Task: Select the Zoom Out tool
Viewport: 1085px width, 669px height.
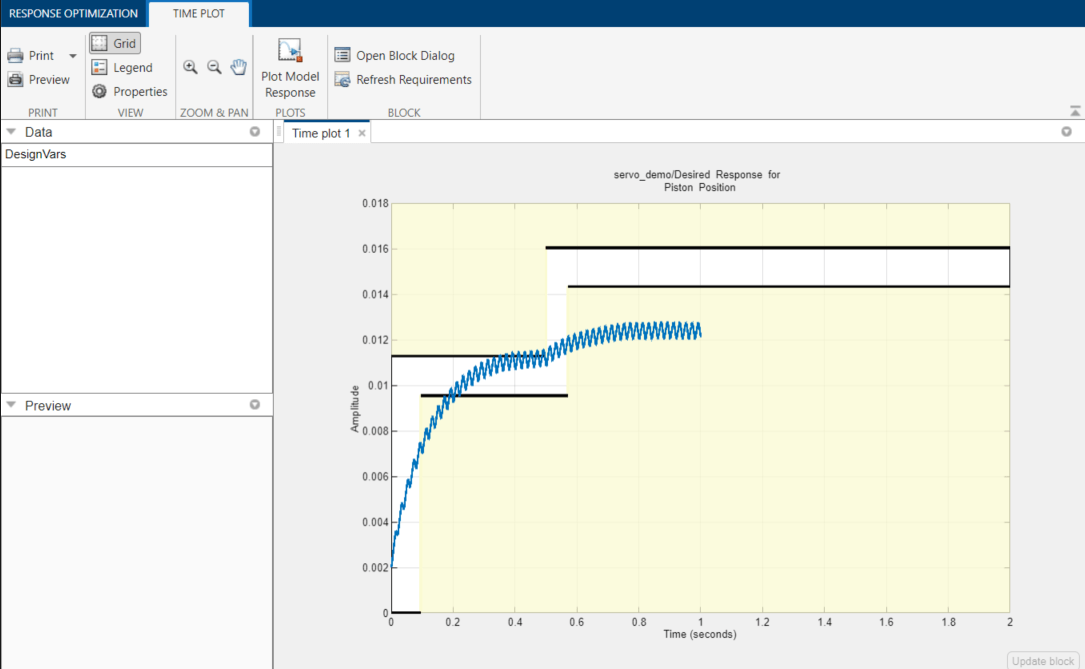Action: pos(214,67)
